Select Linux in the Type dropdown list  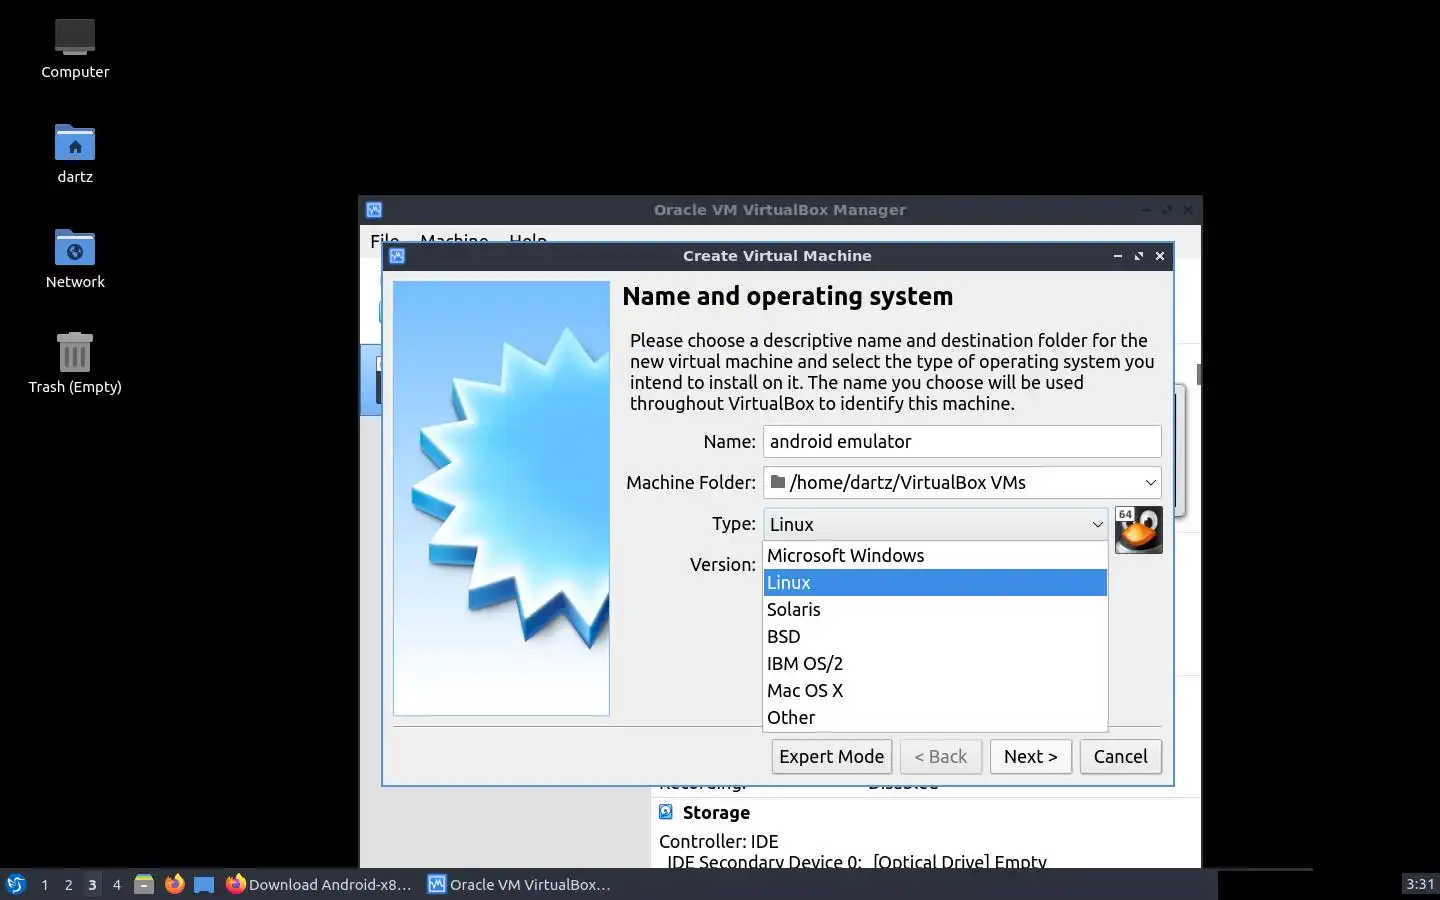(935, 582)
